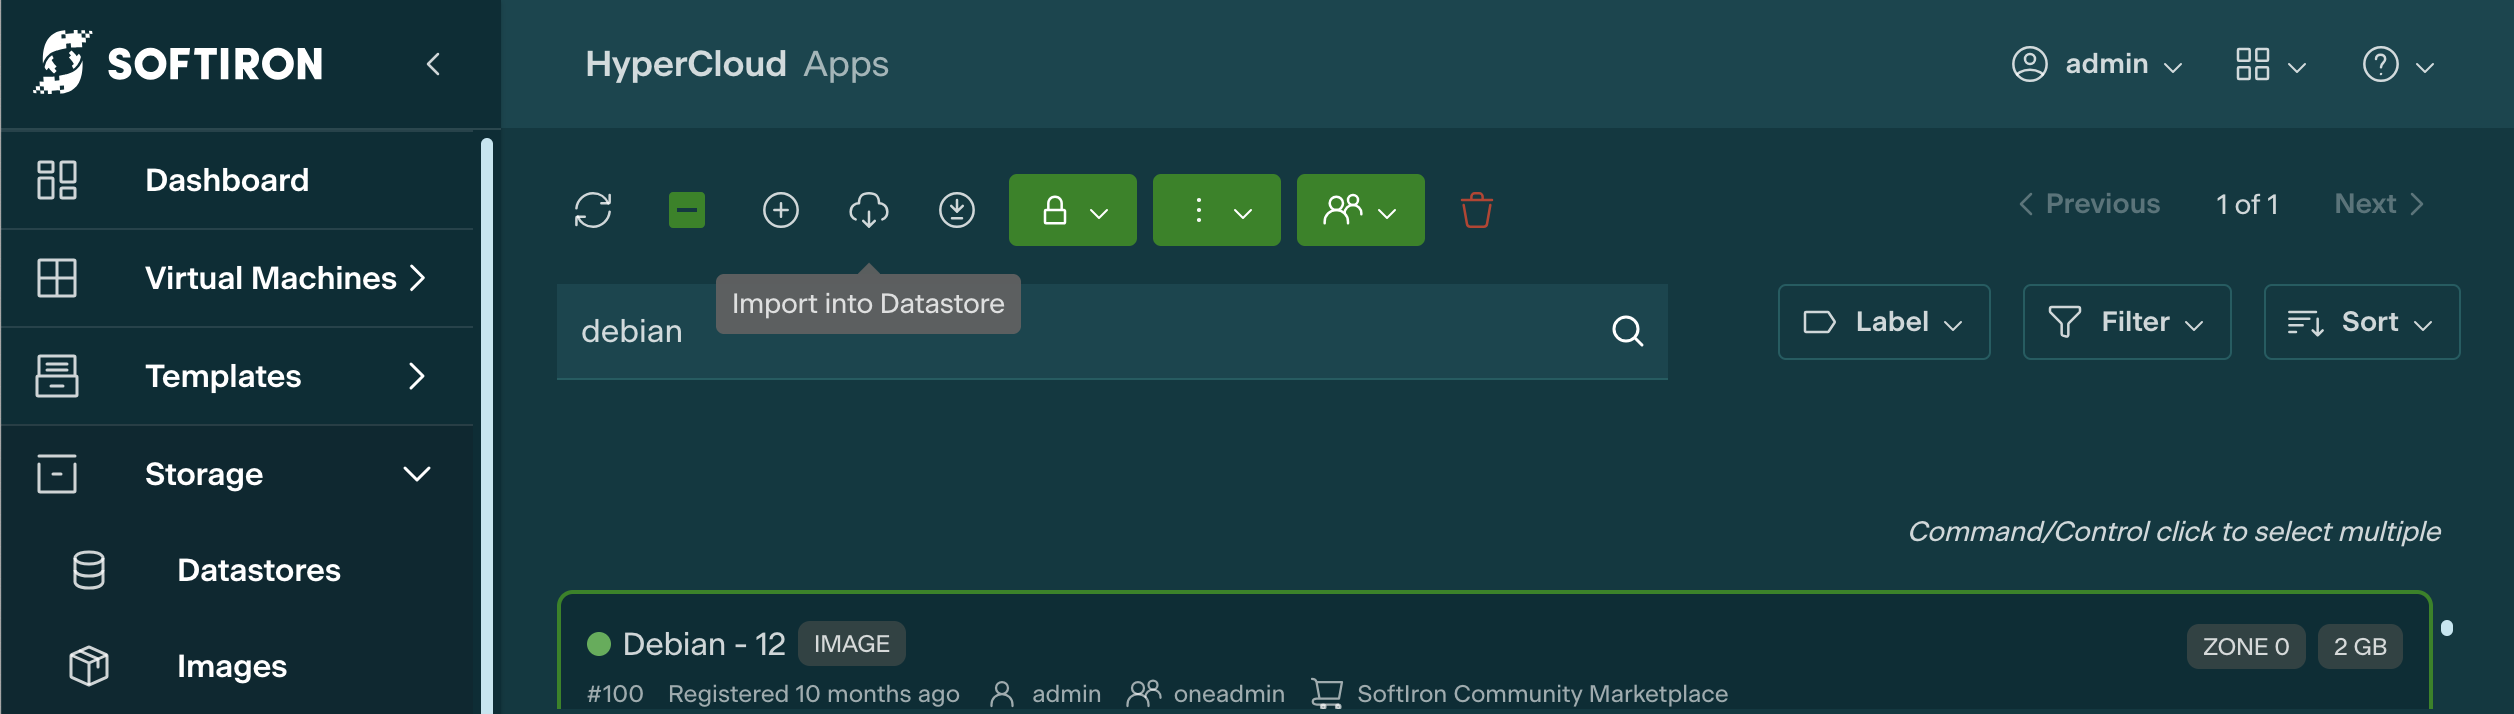Click the create new app plus icon
This screenshot has width=2514, height=714.
(x=781, y=210)
